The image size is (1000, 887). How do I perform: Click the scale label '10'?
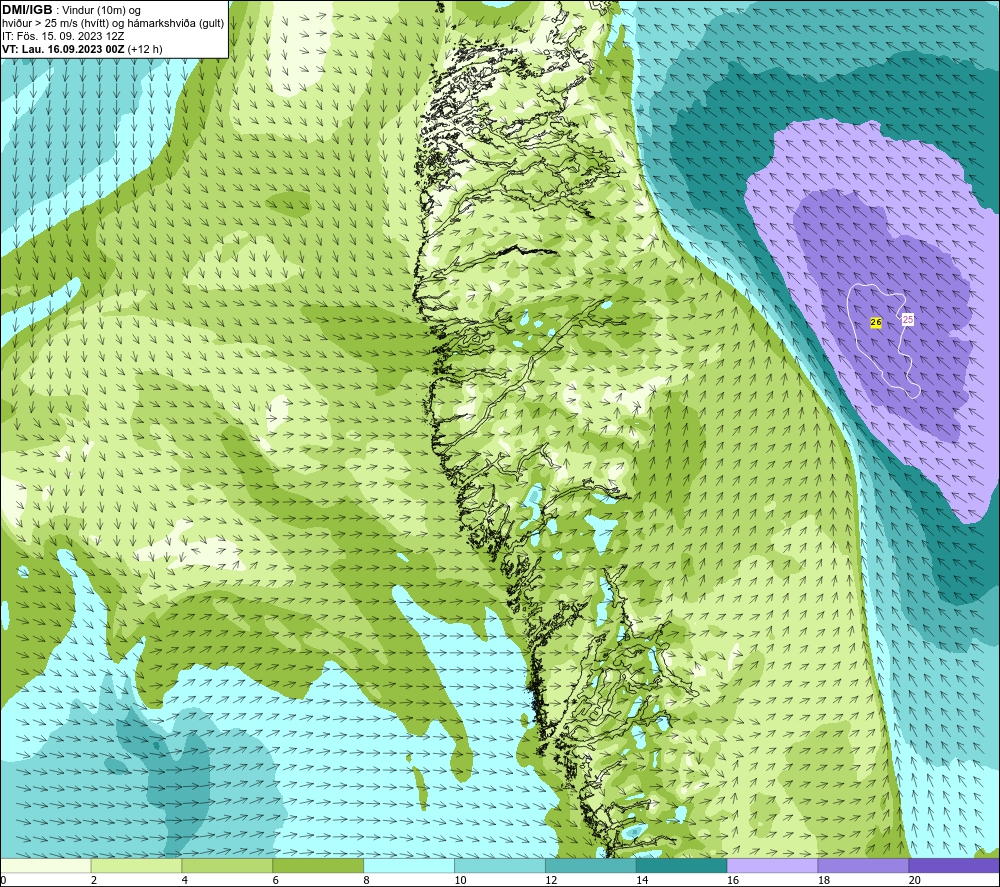[x=460, y=881]
